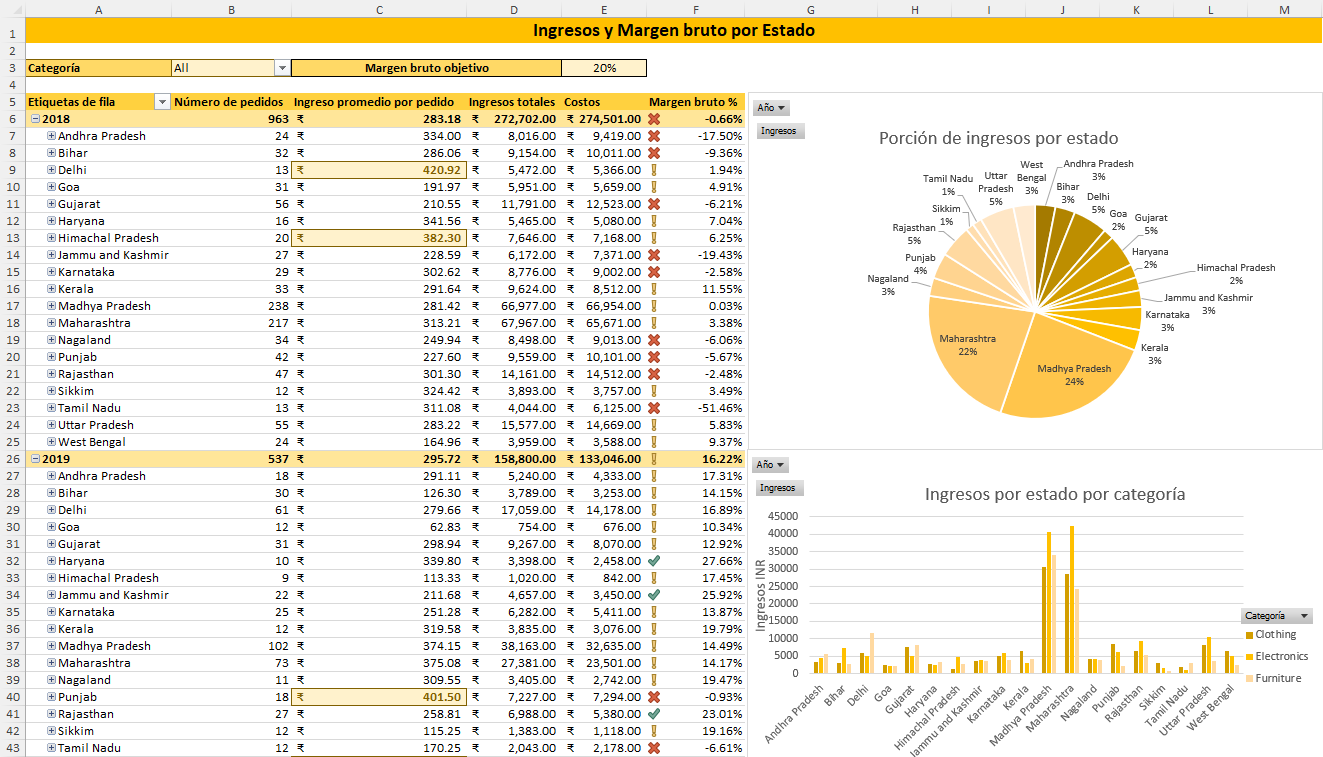Select column header F
Viewport: 1323px width, 757px height.
[x=695, y=9]
